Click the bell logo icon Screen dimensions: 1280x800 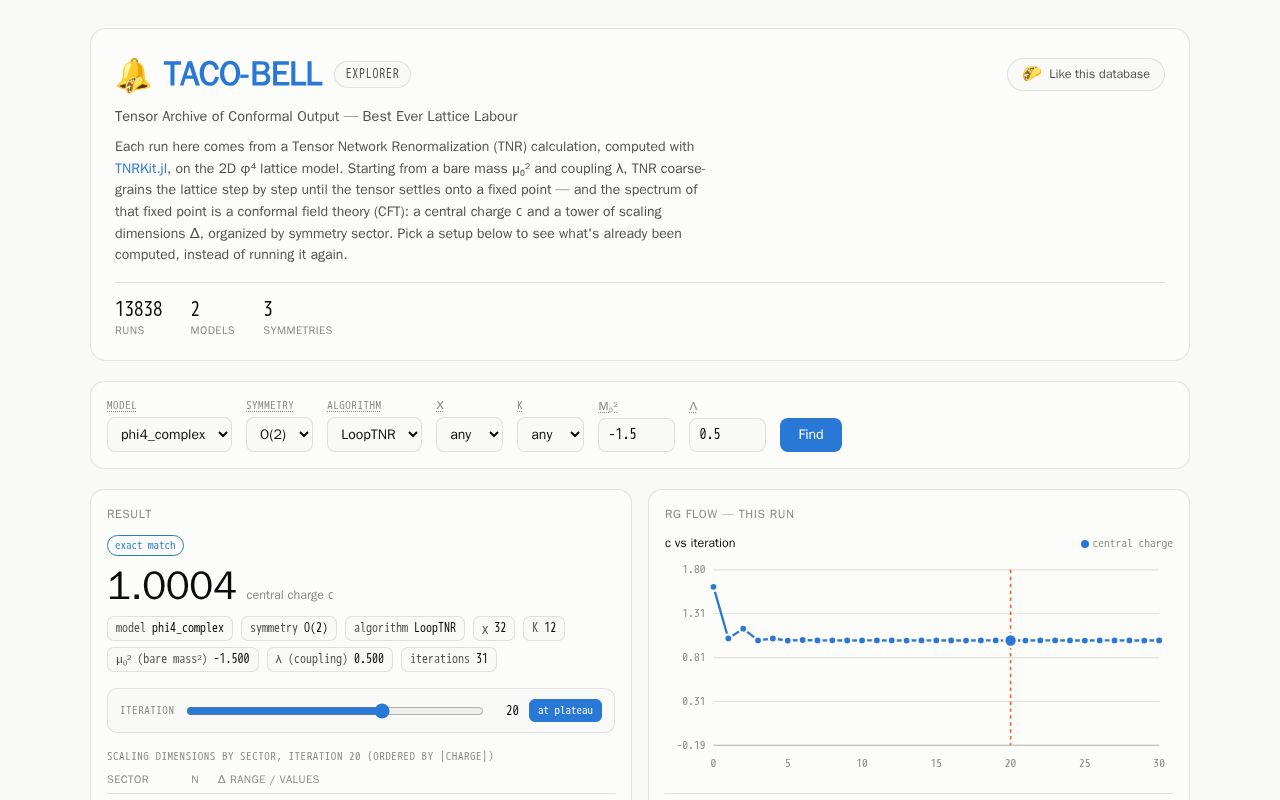pos(133,75)
